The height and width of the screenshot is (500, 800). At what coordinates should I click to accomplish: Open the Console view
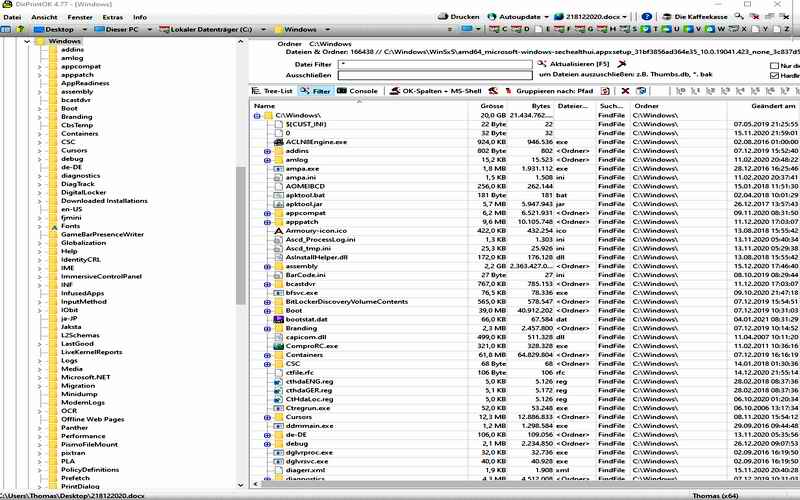click(357, 91)
